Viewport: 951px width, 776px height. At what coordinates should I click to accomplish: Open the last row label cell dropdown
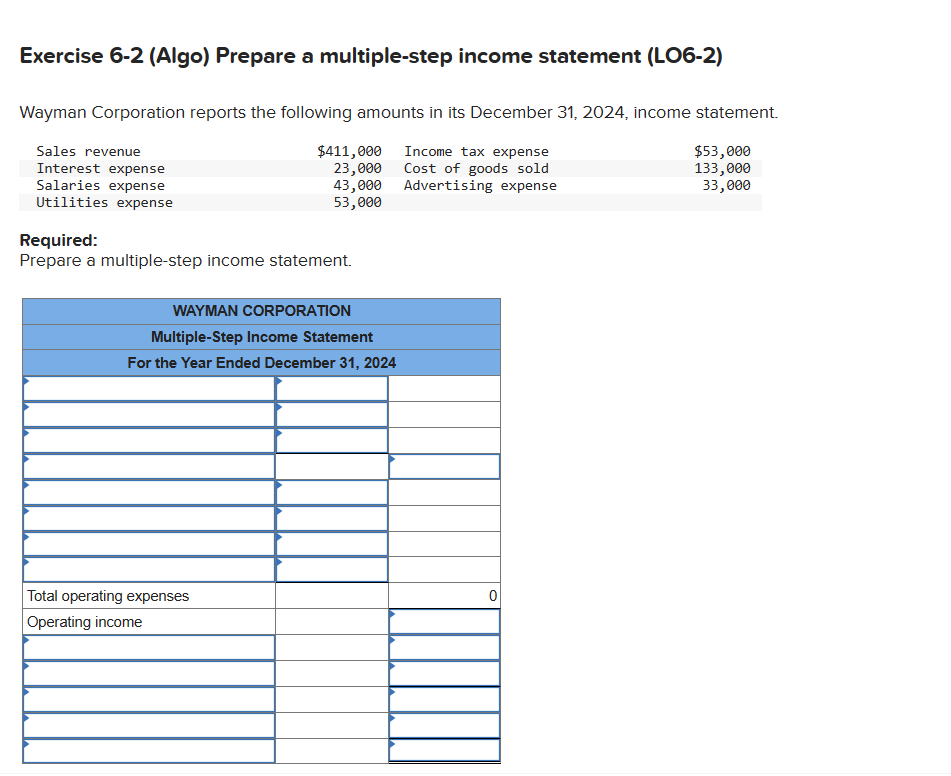[148, 751]
